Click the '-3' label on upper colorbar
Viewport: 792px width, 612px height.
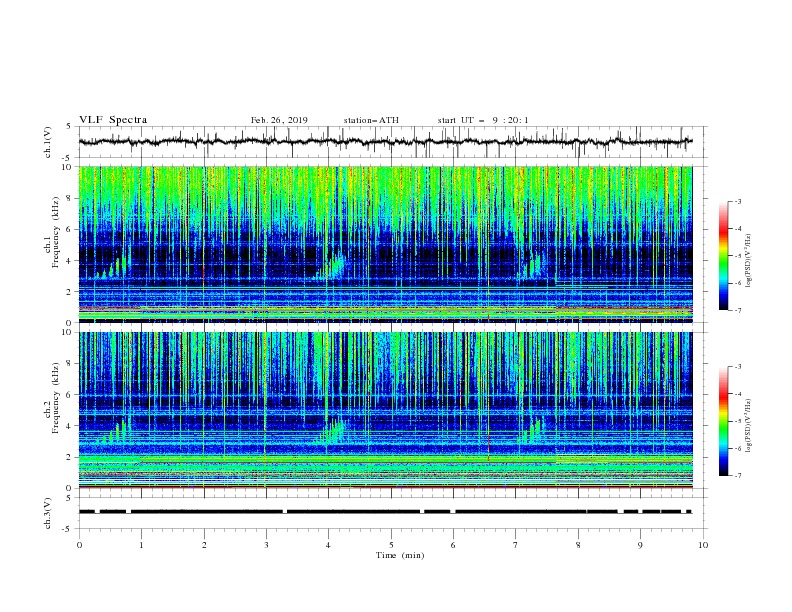737,201
